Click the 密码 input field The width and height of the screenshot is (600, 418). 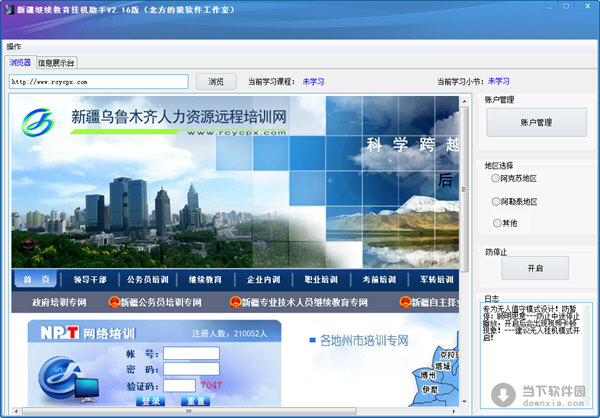[191, 369]
